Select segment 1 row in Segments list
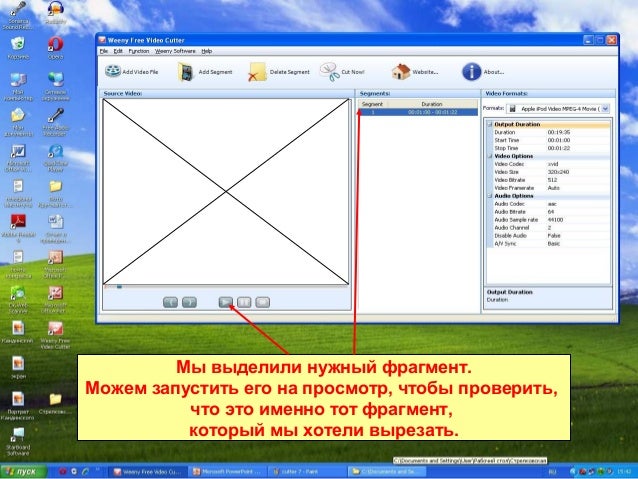 (418, 112)
